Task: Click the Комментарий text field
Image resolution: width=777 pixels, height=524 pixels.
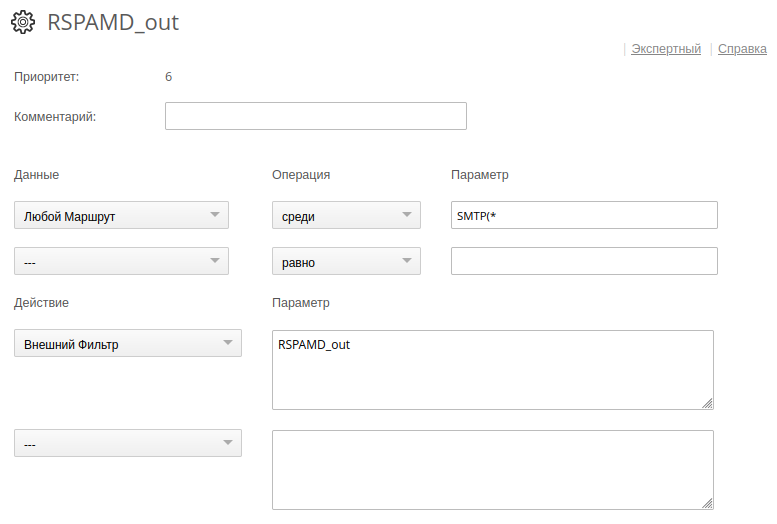Action: (x=315, y=116)
